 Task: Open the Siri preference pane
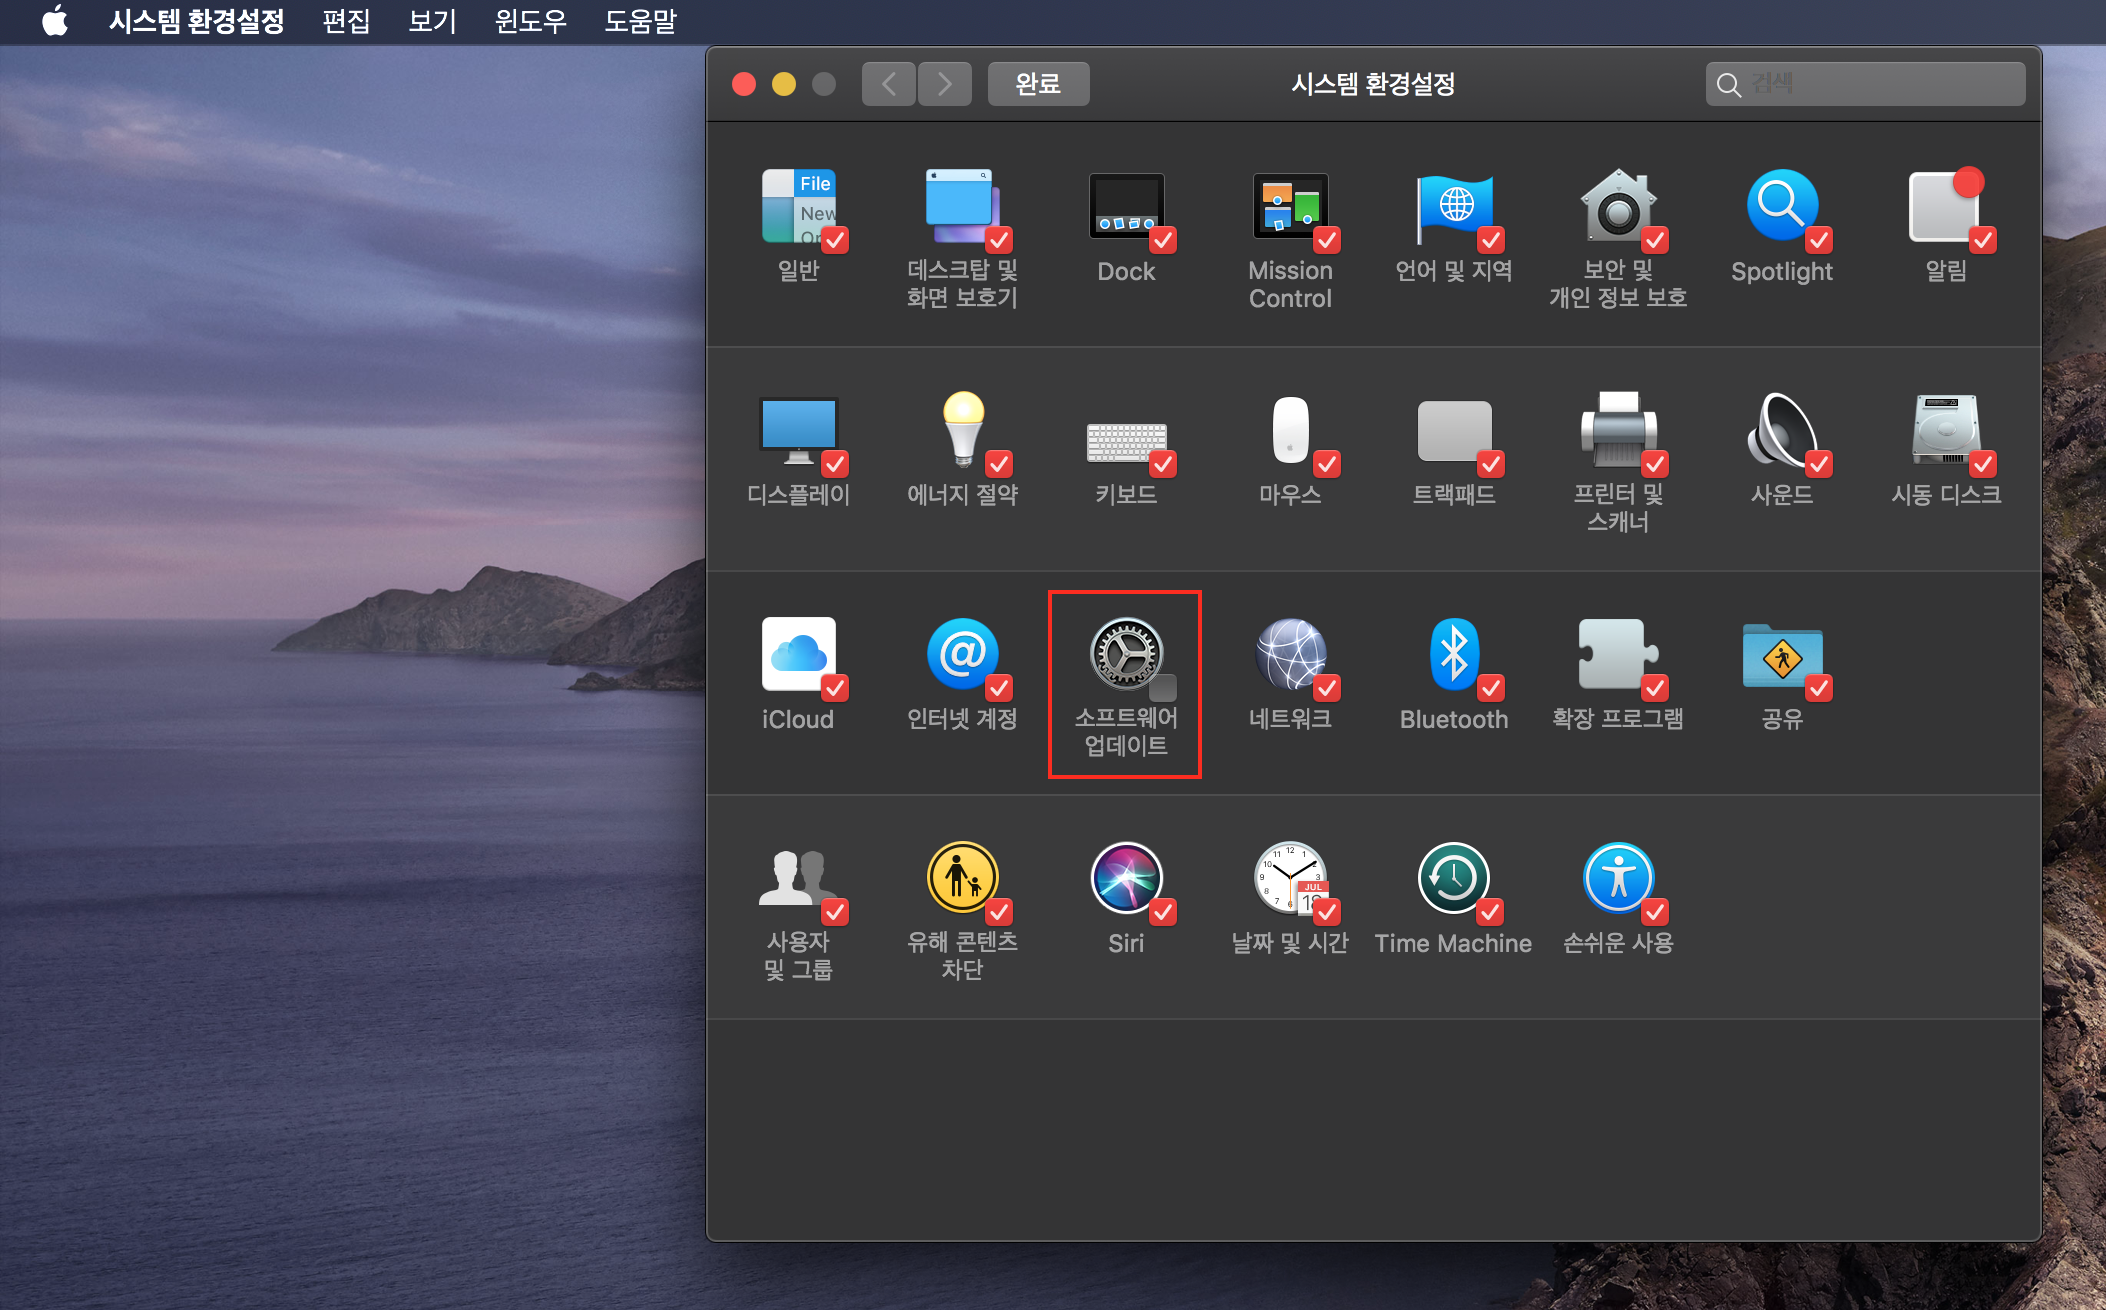click(1125, 878)
